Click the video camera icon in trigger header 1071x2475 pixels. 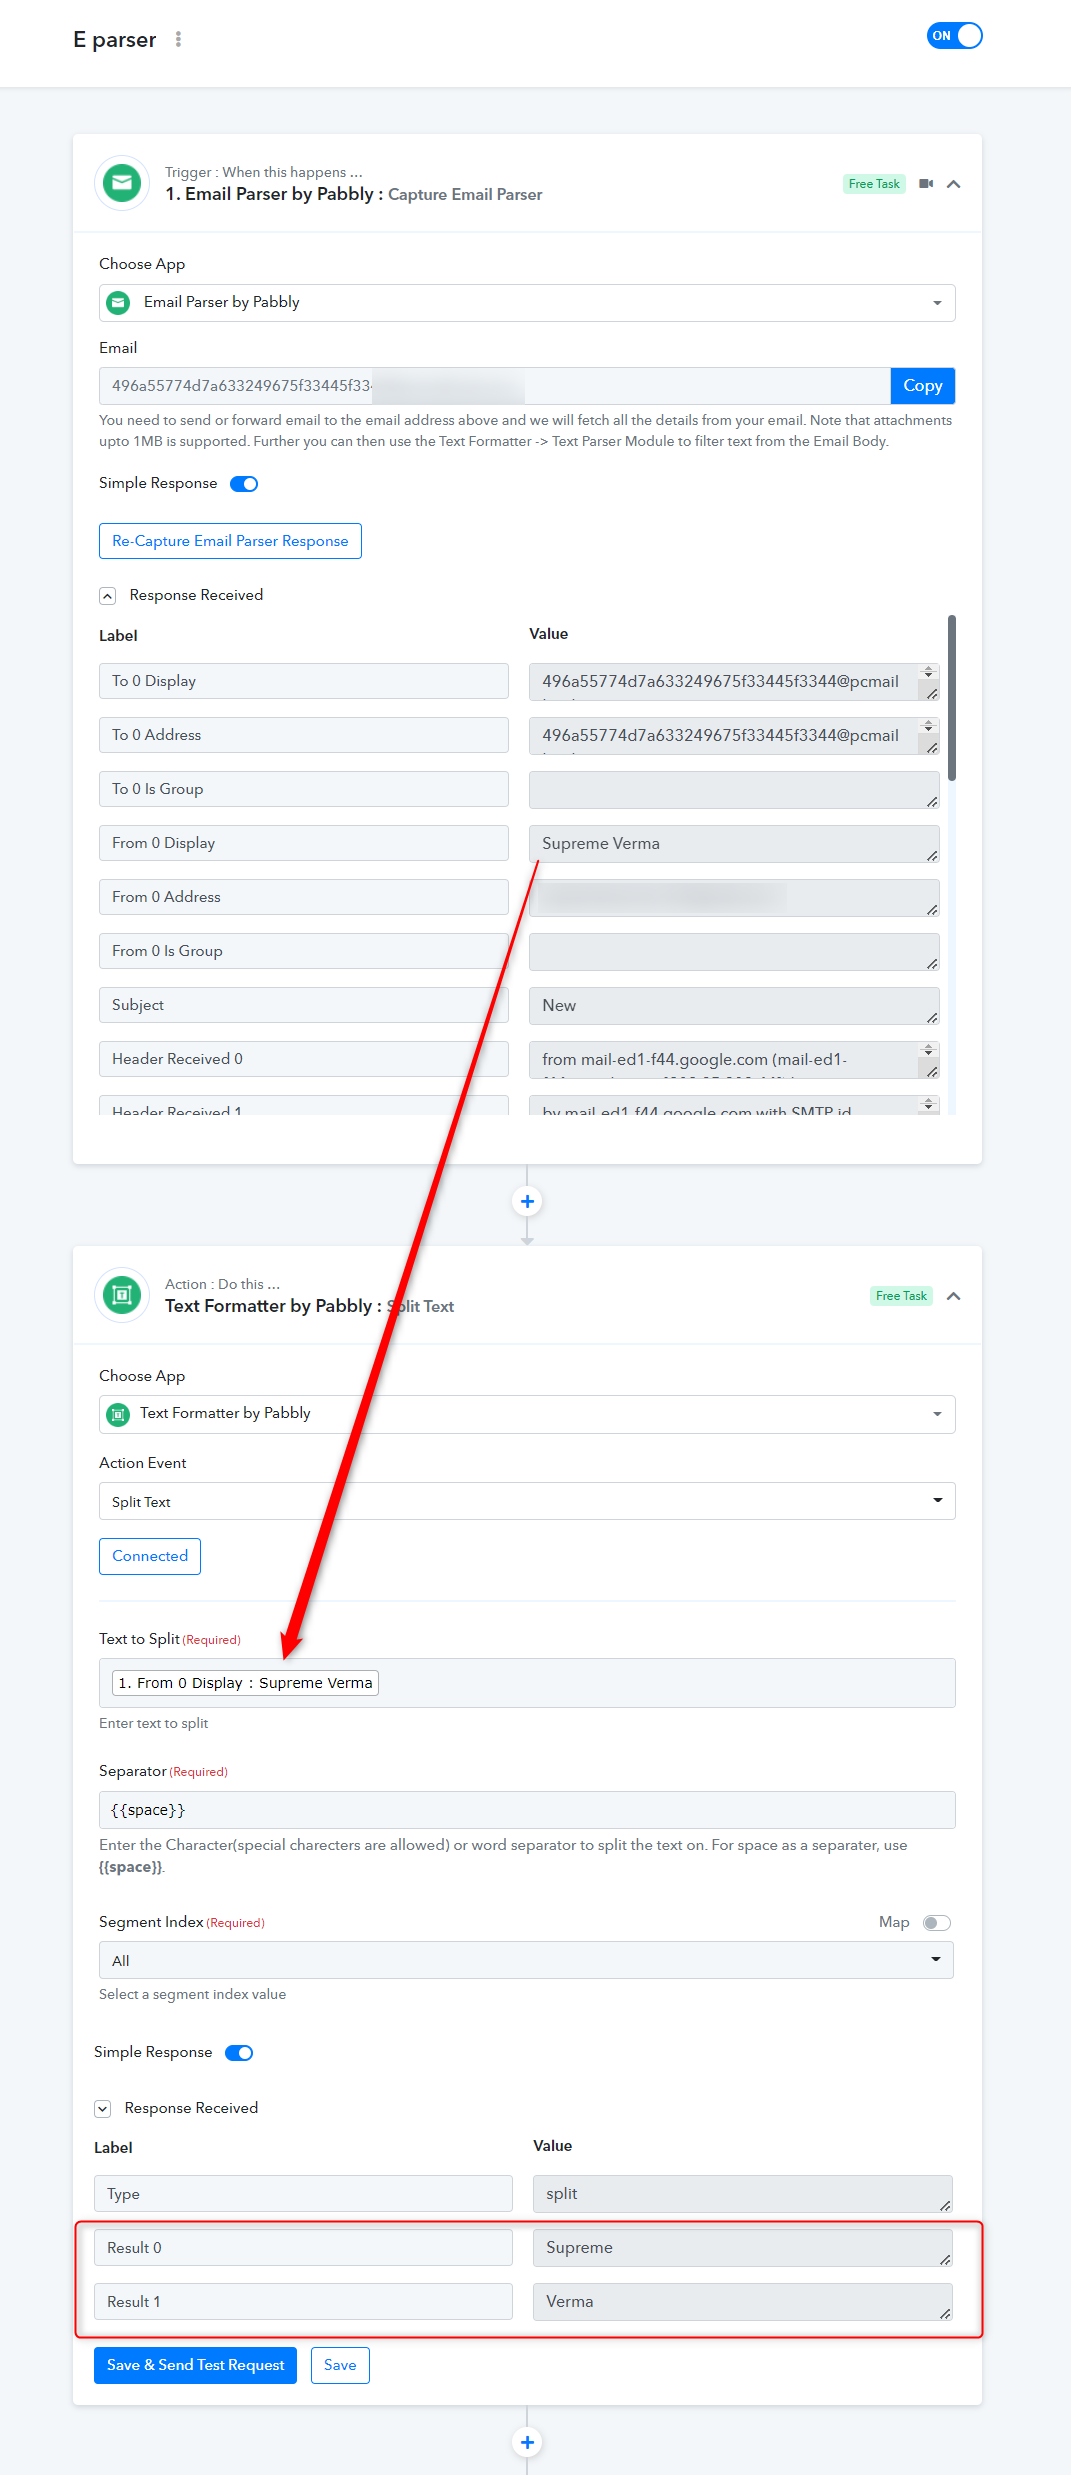926,184
